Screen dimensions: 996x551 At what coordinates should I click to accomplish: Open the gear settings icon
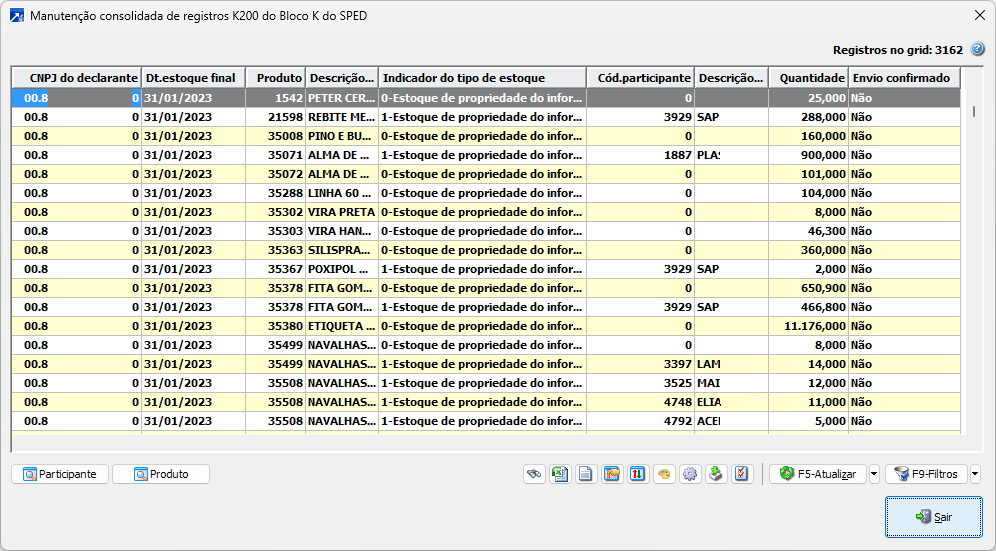pyautogui.click(x=689, y=474)
